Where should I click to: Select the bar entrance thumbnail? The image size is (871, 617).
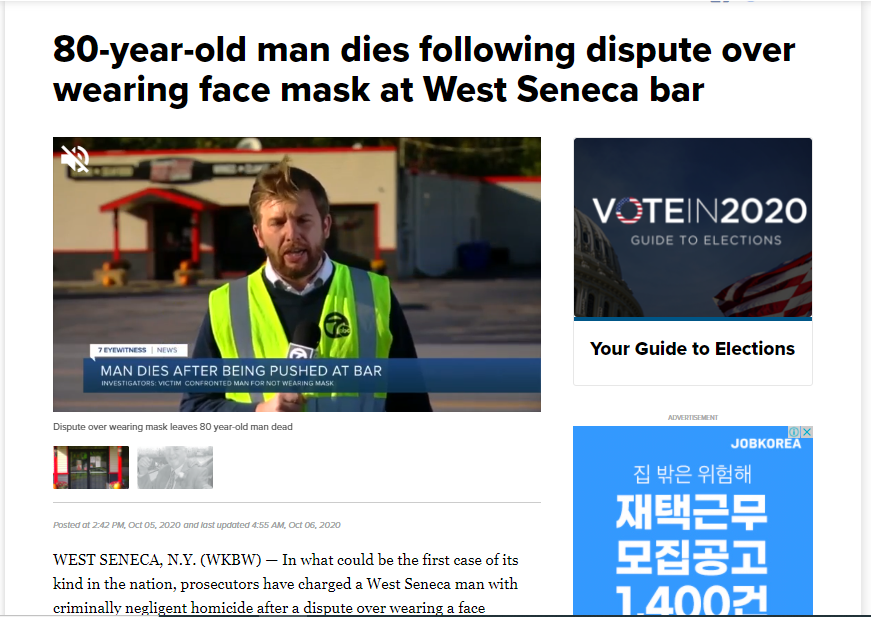click(x=91, y=468)
